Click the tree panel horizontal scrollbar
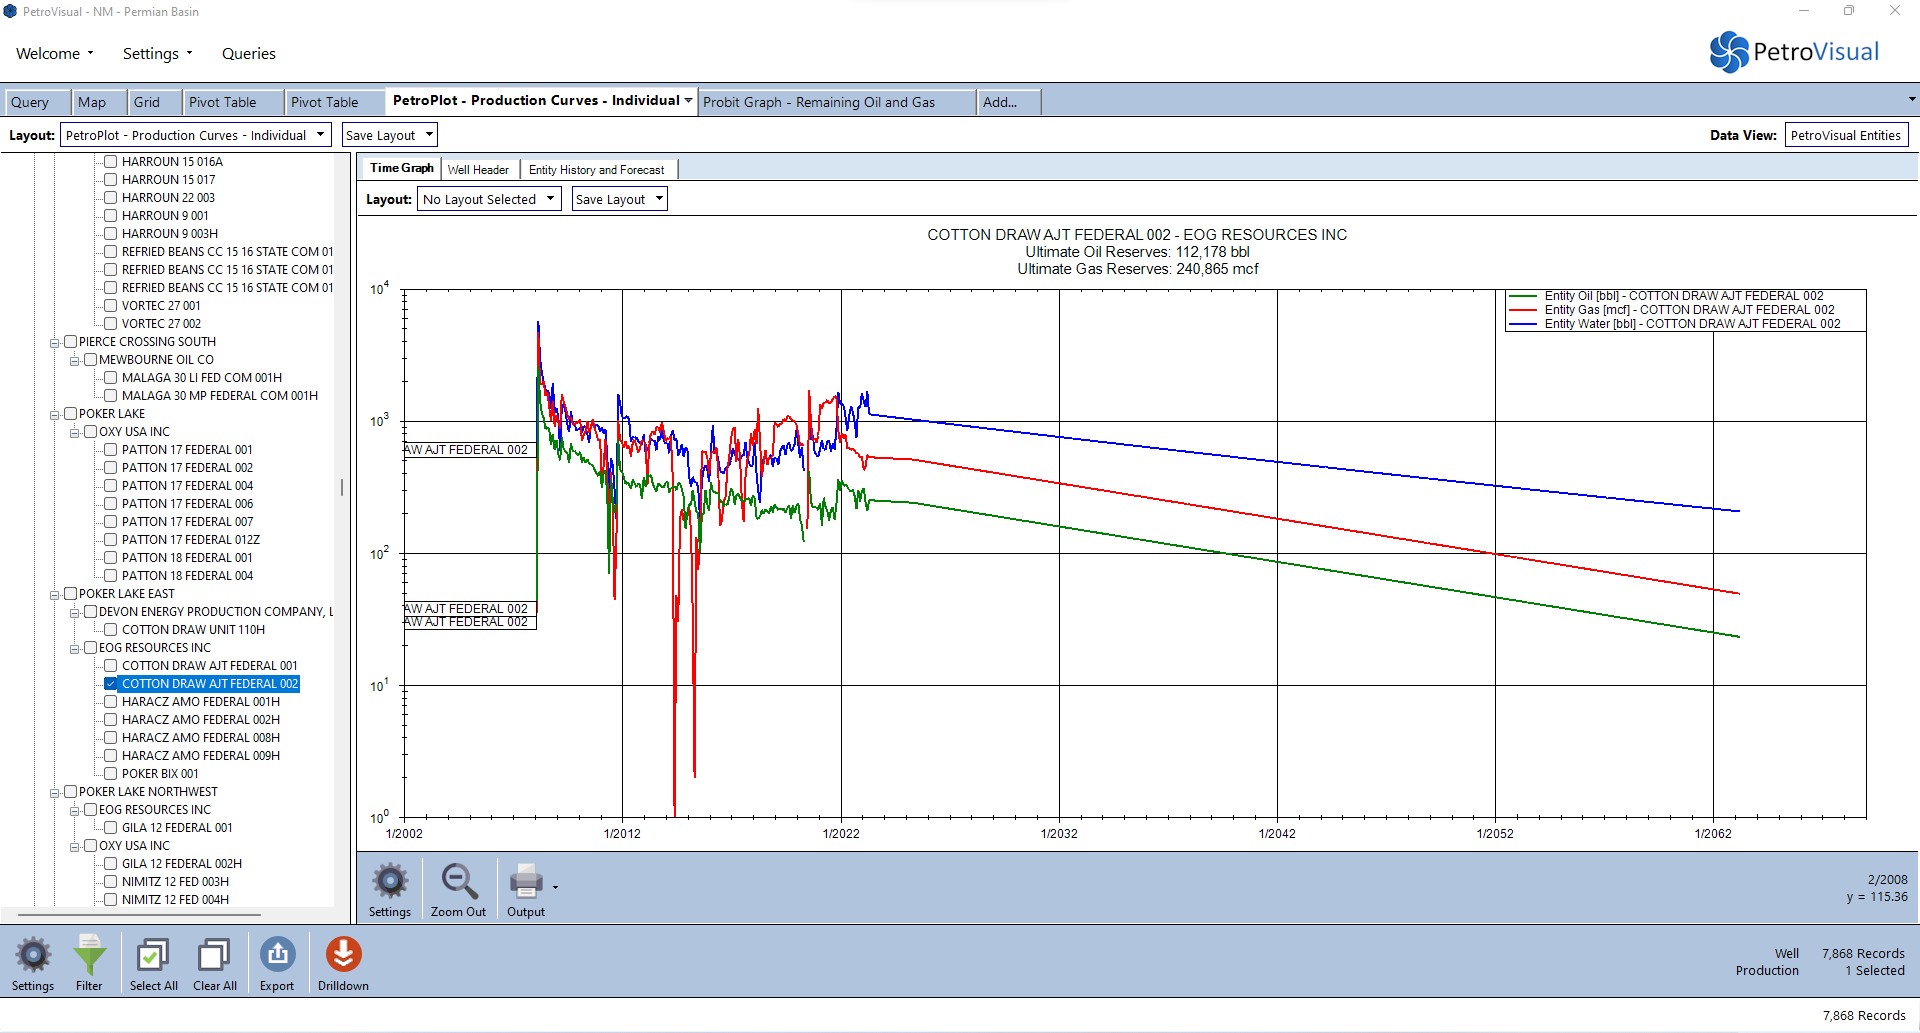 [x=140, y=914]
